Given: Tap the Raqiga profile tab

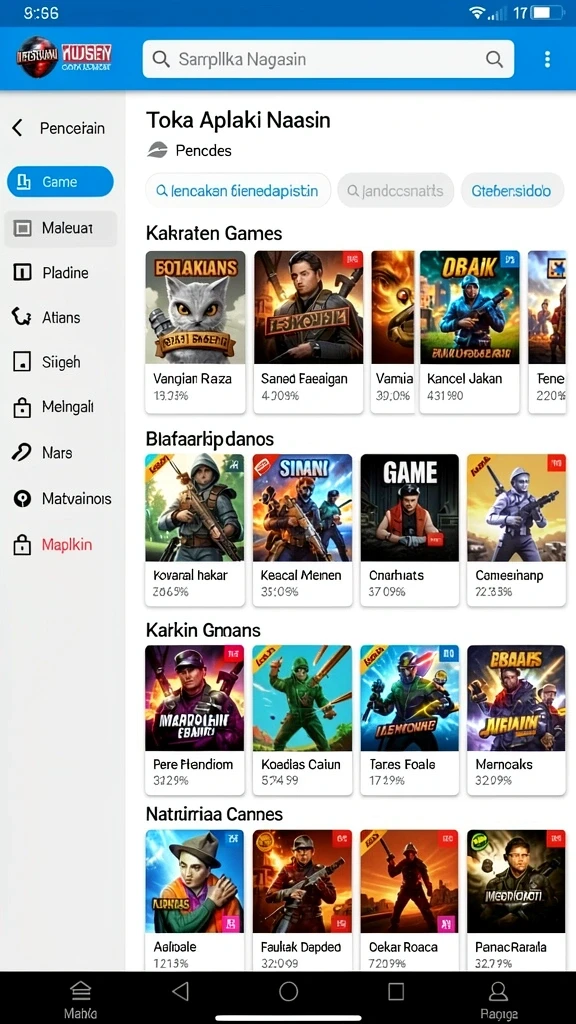Looking at the screenshot, I should coord(499,999).
